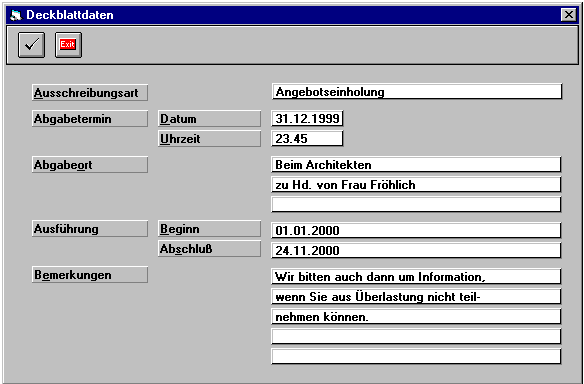The height and width of the screenshot is (384, 584).
Task: Click the Ausschreibungsart label
Action: (90, 92)
